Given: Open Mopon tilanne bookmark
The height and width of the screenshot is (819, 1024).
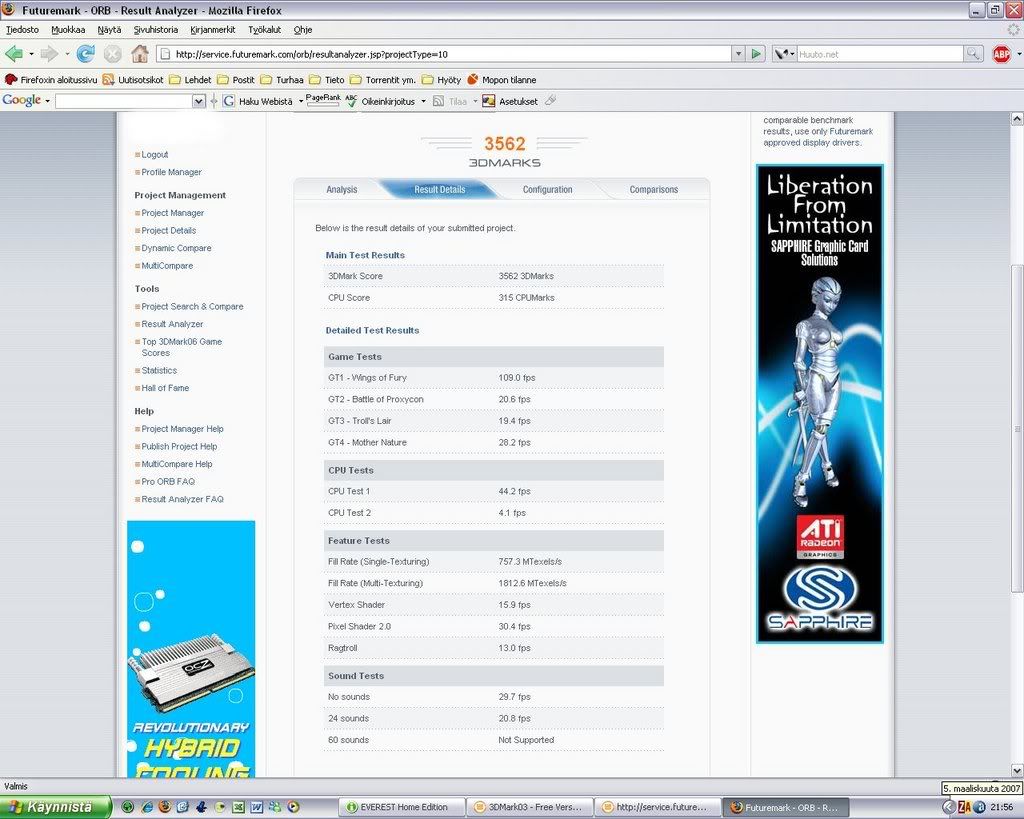Looking at the screenshot, I should (x=501, y=80).
